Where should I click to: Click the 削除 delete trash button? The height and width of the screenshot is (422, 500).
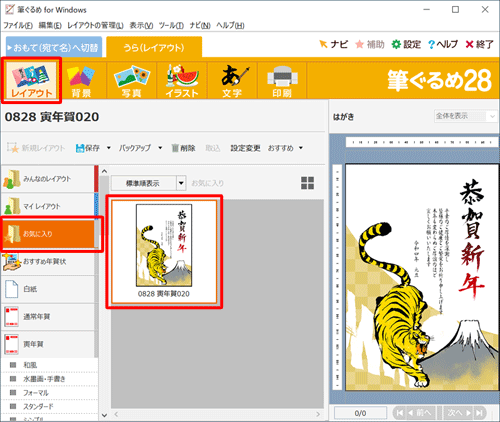pos(183,148)
